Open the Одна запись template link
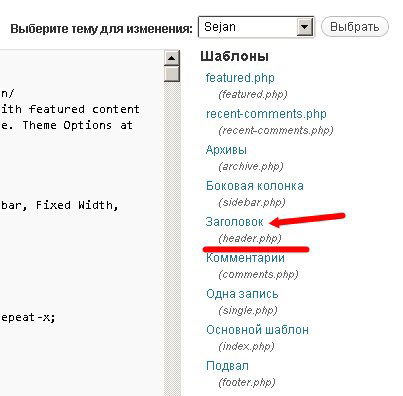The image size is (403, 396). click(x=242, y=294)
